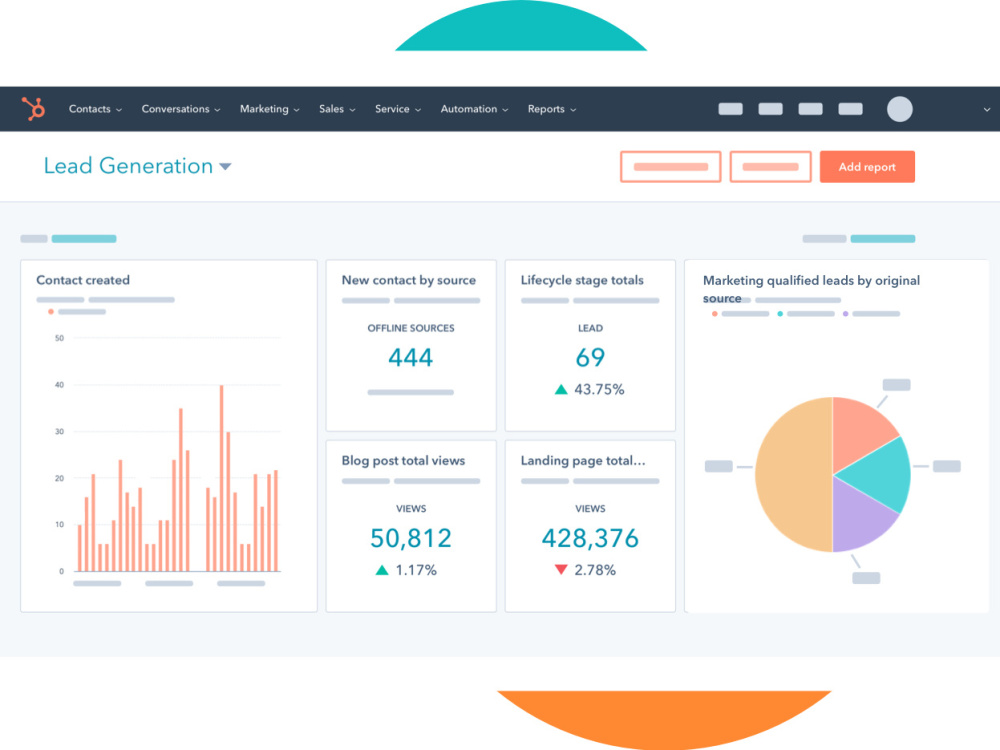Open the Landing page total... report
1000x750 pixels.
pyautogui.click(x=583, y=460)
